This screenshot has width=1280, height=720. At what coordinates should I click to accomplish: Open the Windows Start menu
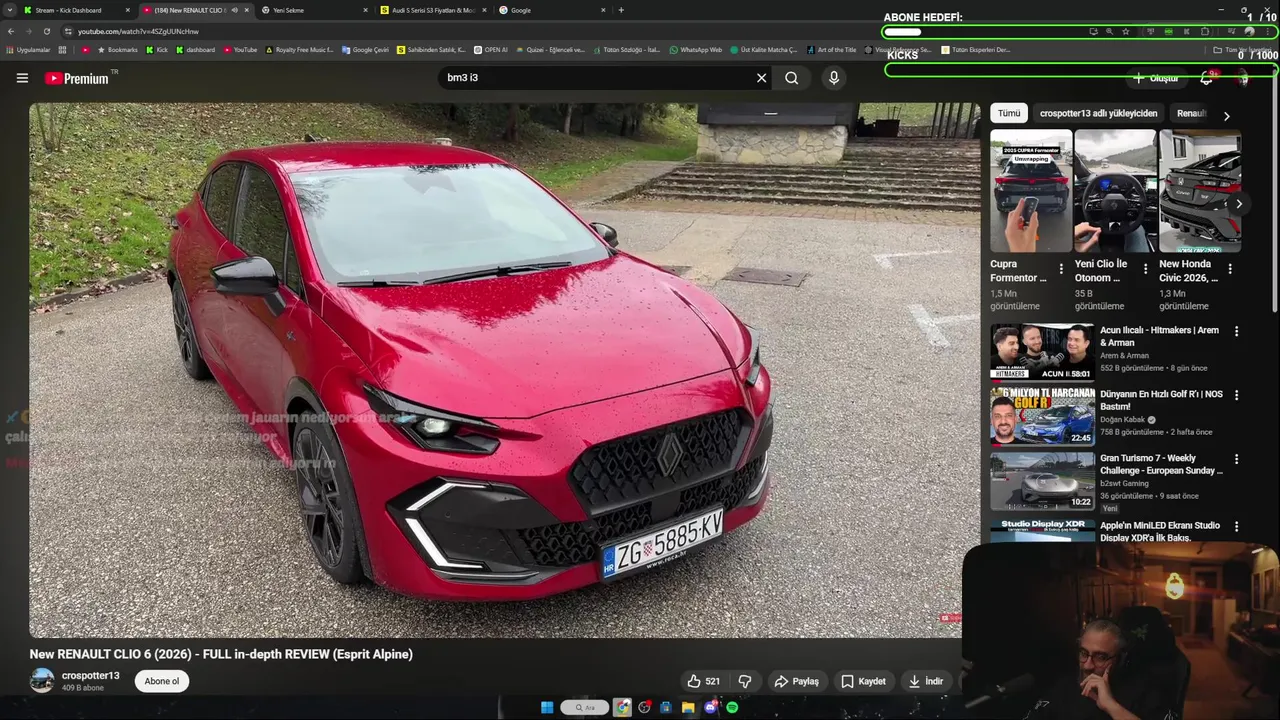547,708
